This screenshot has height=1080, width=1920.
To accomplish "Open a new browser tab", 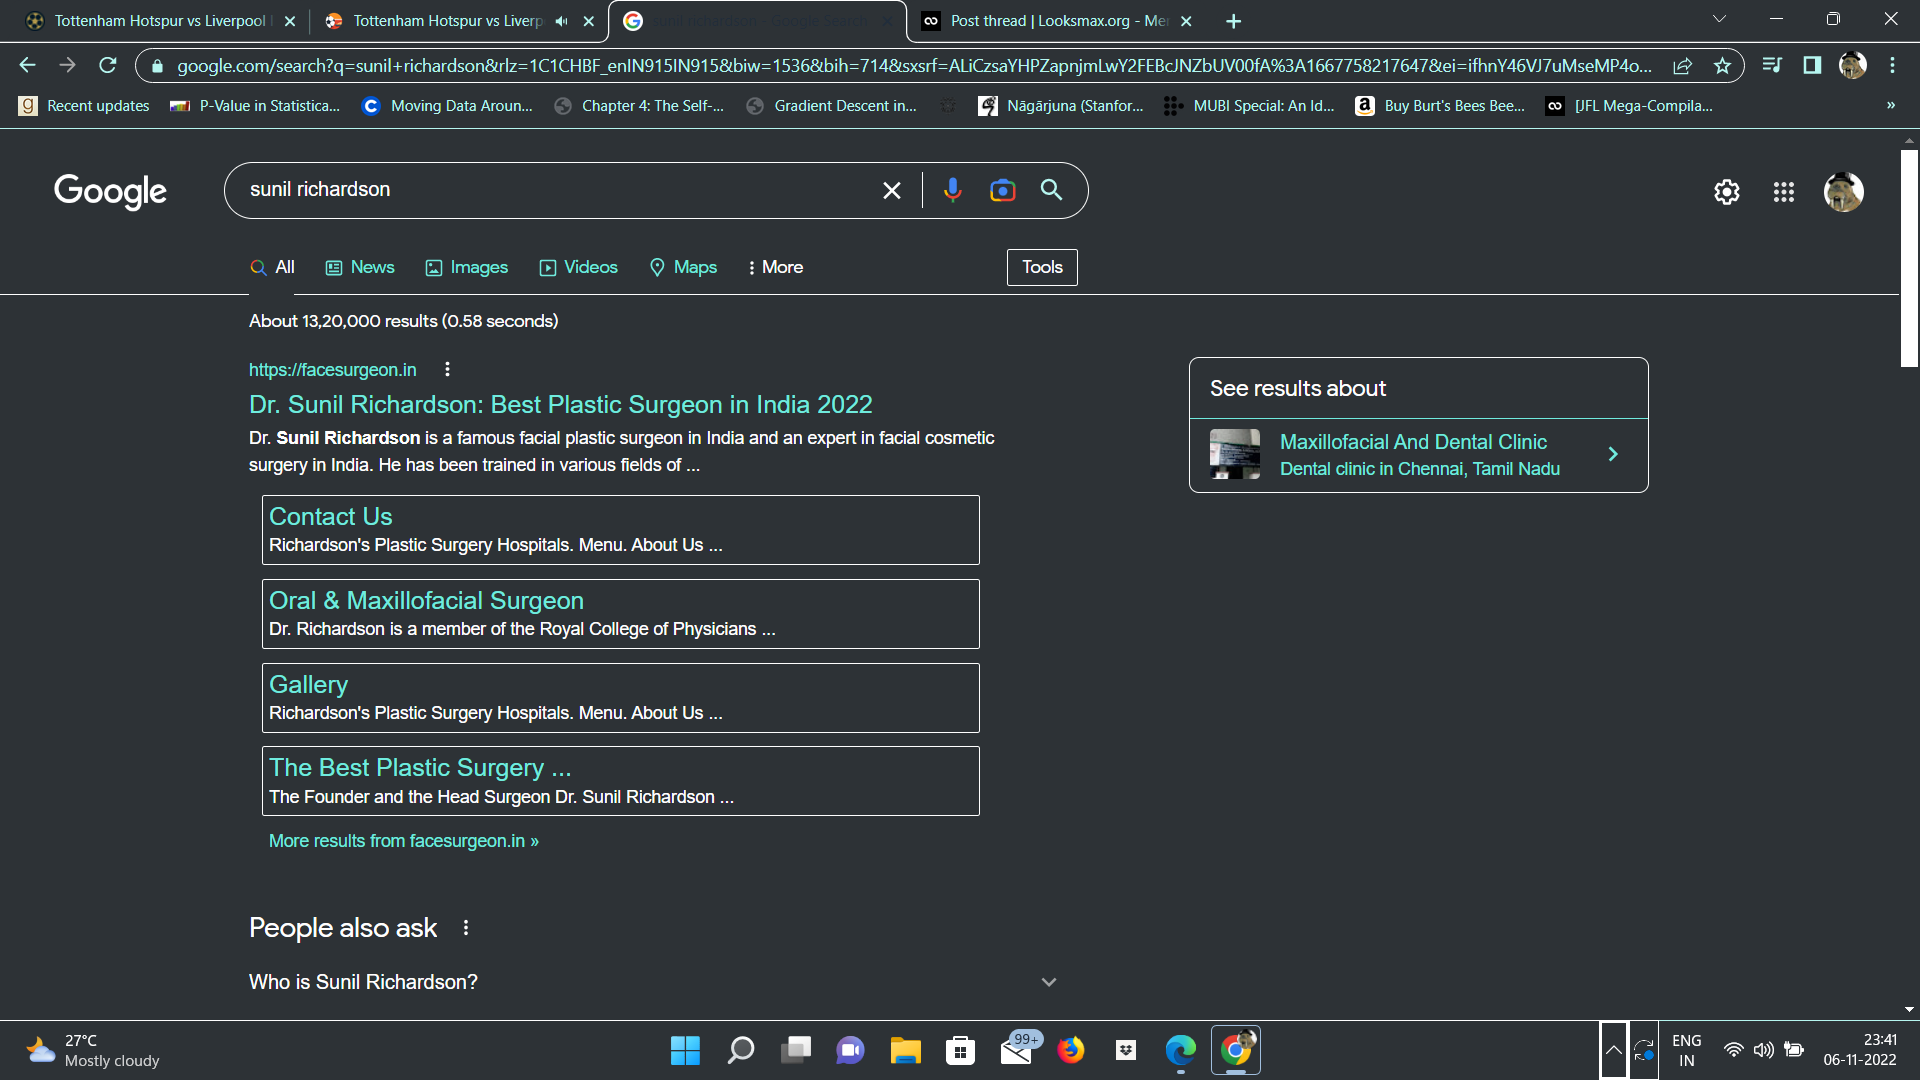I will (1234, 21).
